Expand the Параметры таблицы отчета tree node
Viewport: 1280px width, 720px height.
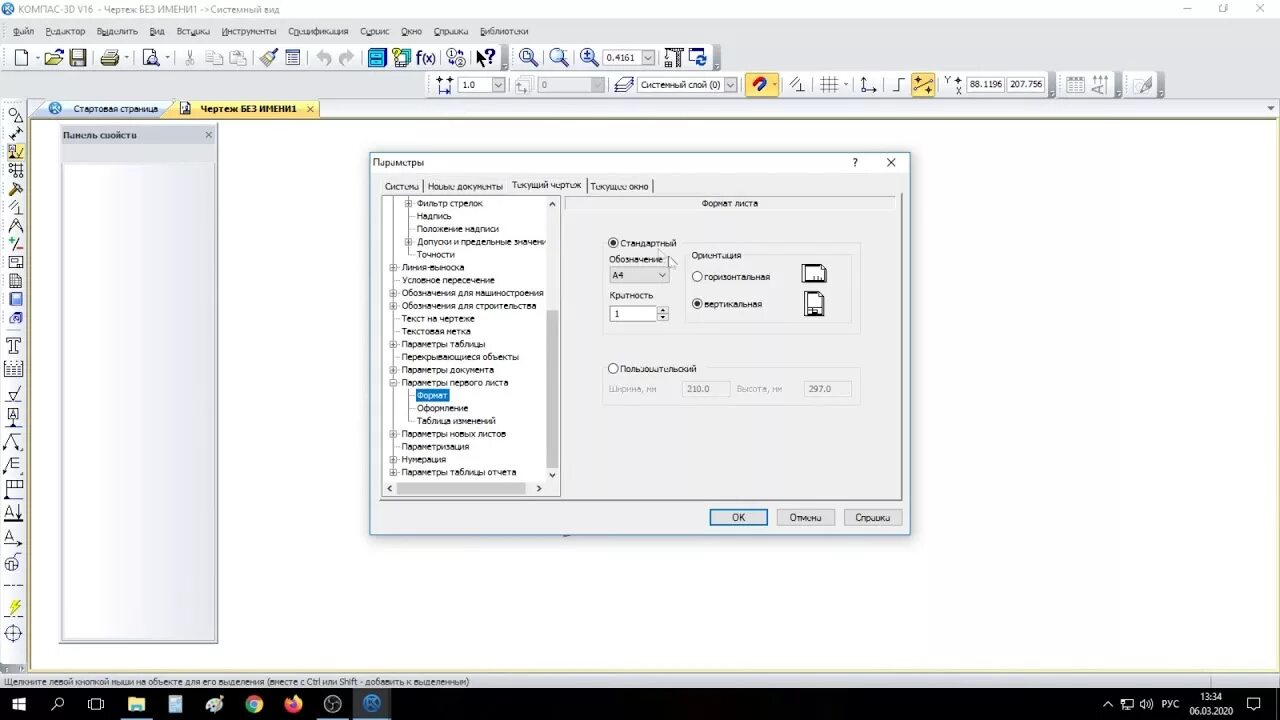point(393,472)
